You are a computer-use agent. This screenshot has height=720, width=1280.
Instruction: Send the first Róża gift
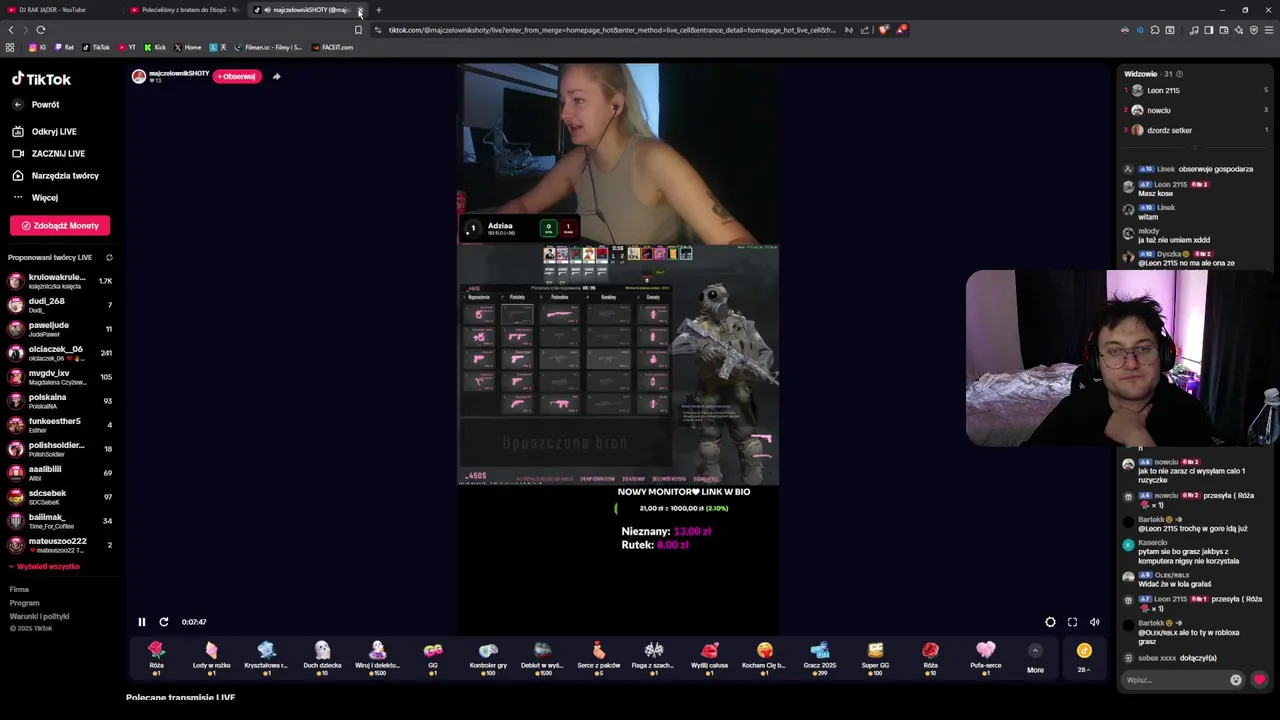point(156,658)
